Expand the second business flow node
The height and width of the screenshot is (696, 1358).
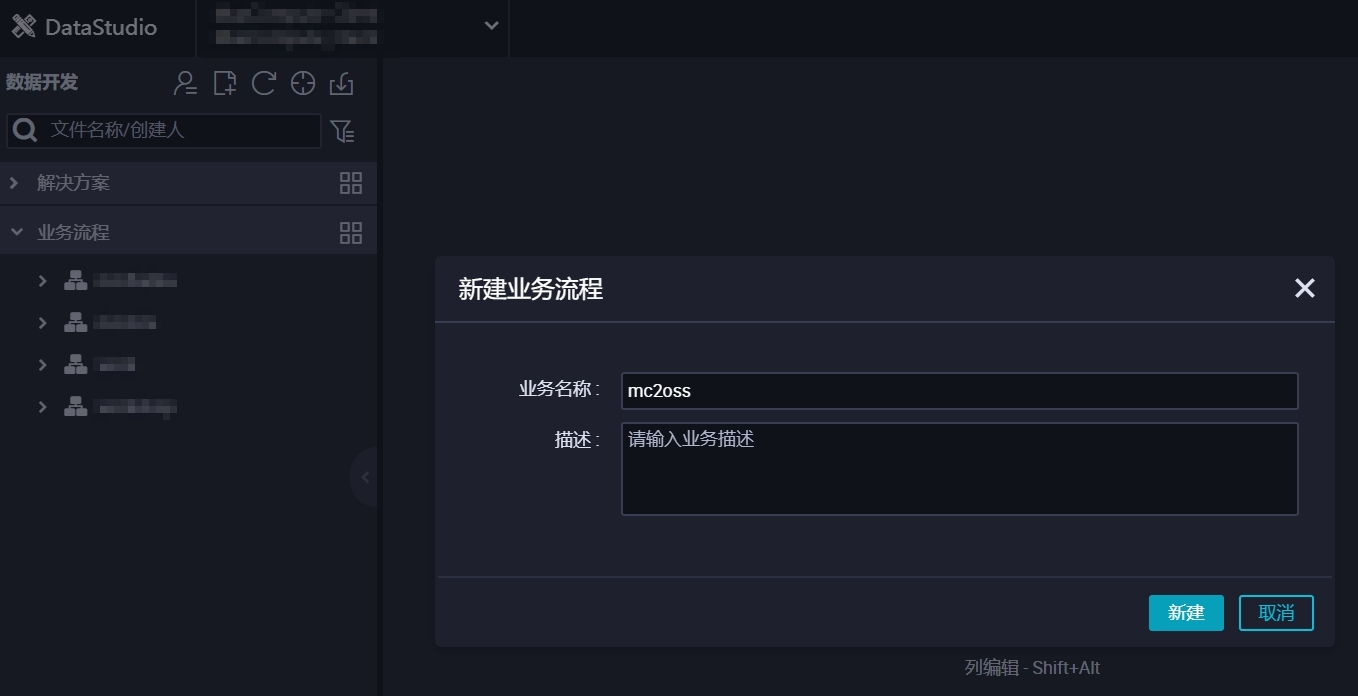tap(42, 323)
